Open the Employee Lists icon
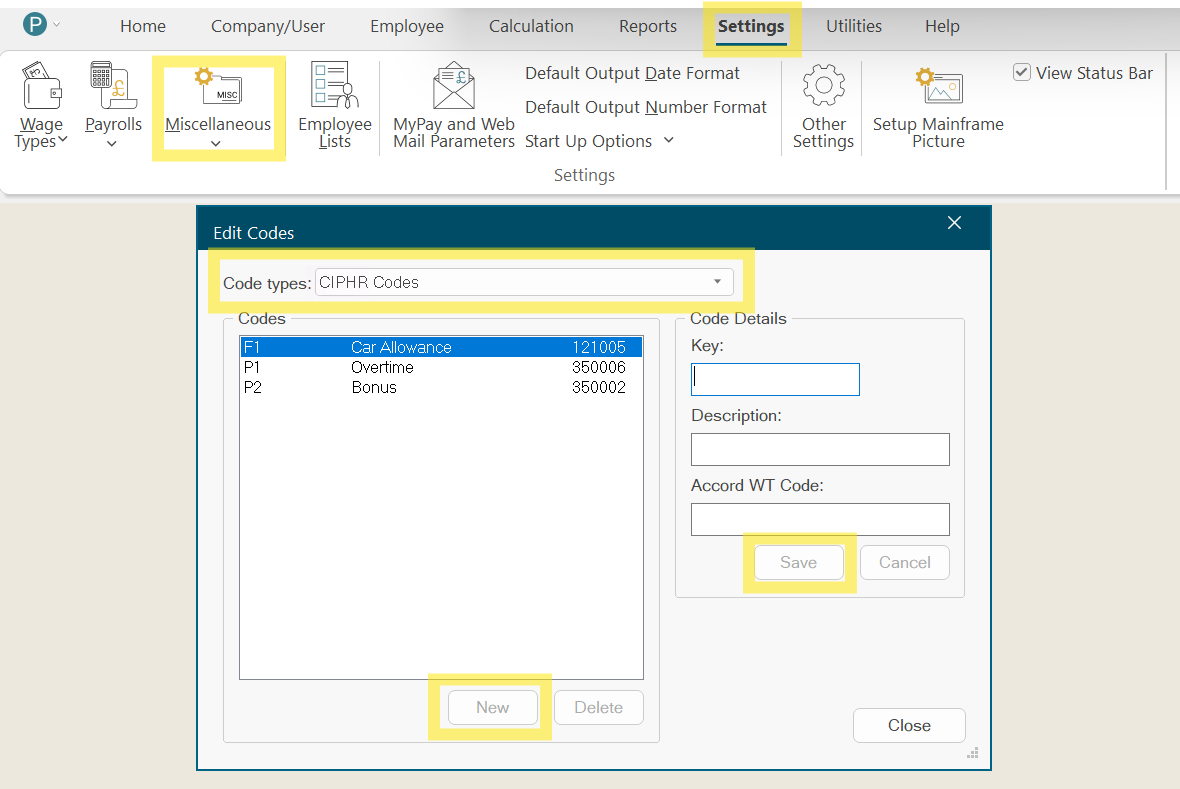Image resolution: width=1180 pixels, height=789 pixels. (335, 85)
